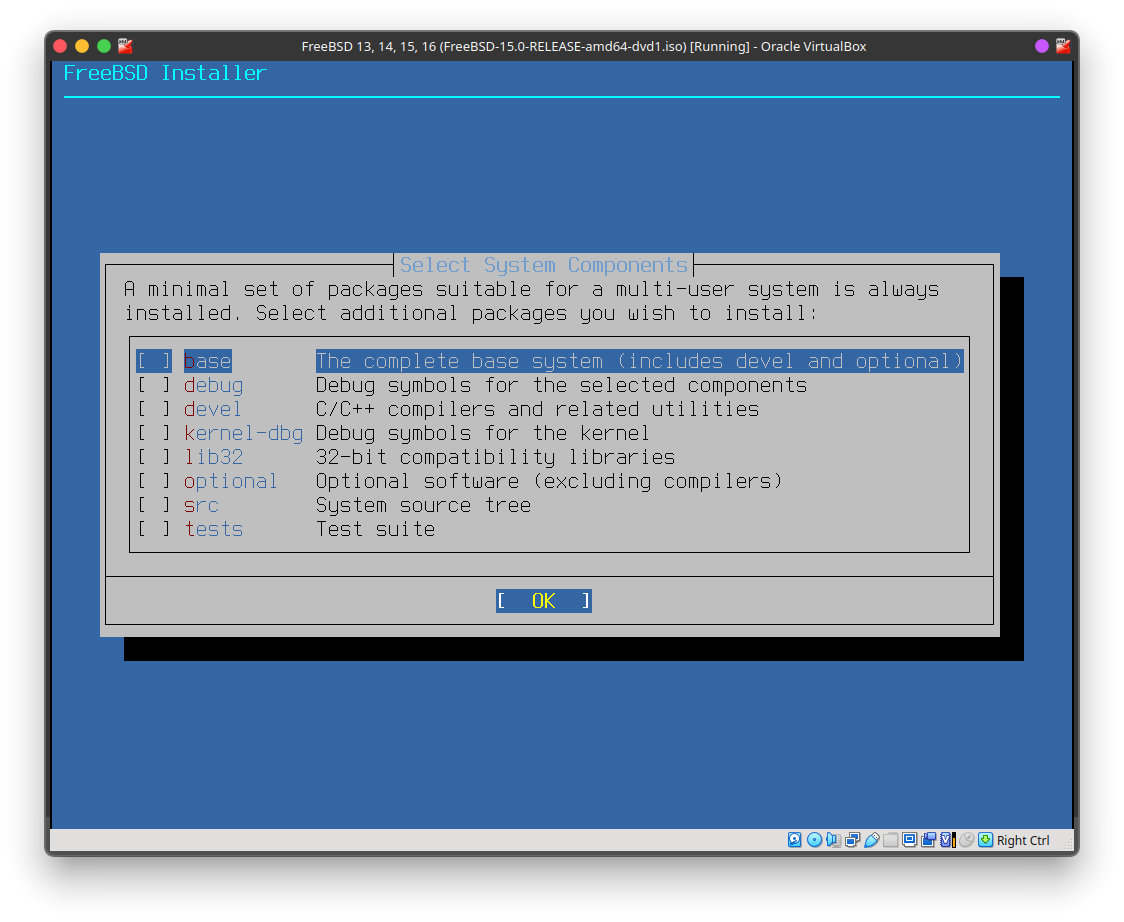Select the src System source tree entry
The image size is (1124, 922).
pyautogui.click(x=201, y=505)
